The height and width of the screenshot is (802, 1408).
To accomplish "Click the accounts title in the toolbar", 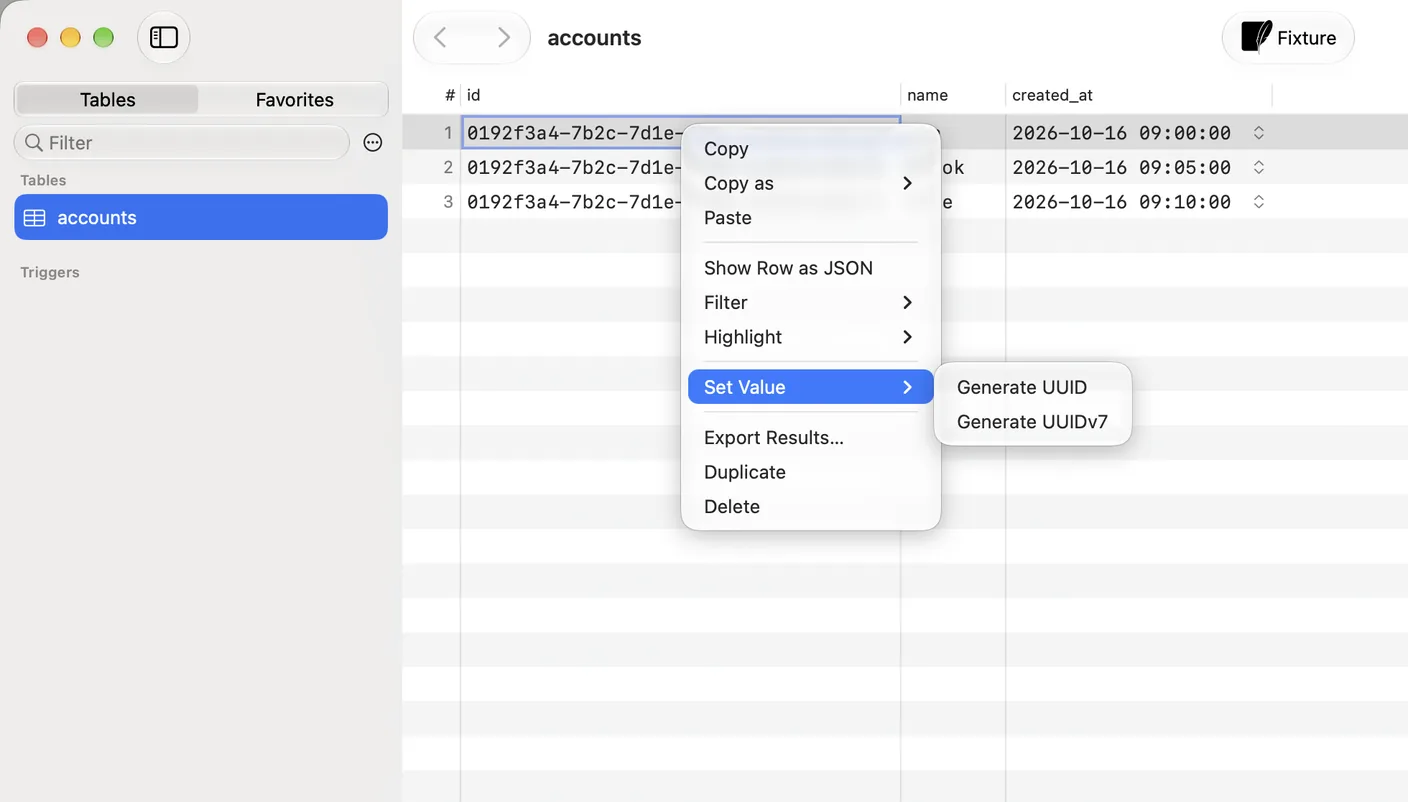I will tap(594, 38).
